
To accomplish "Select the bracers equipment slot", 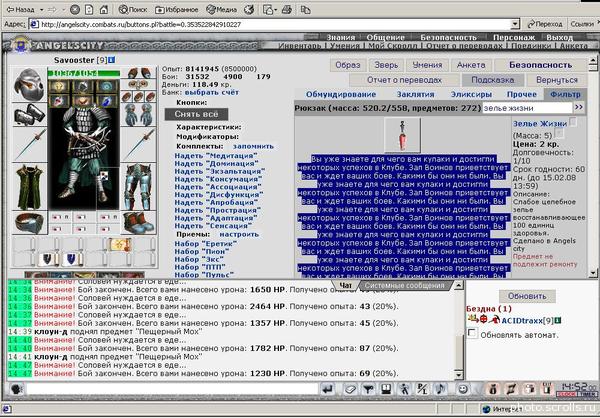I will coord(29,114).
